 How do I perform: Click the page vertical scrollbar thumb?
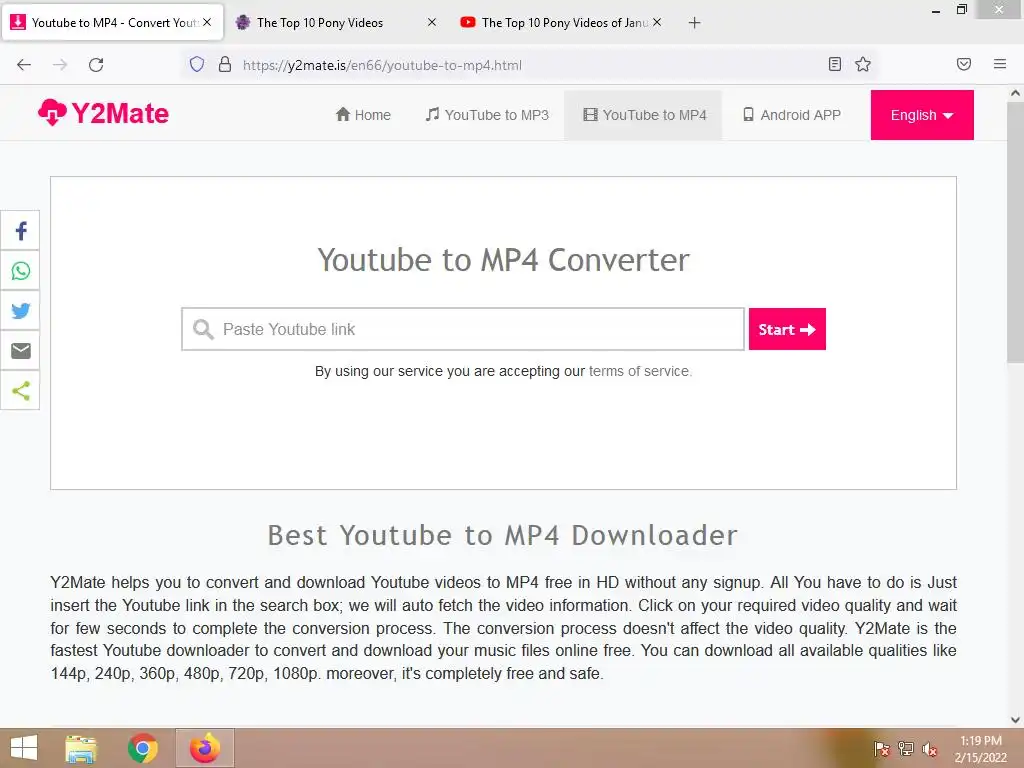[1016, 232]
